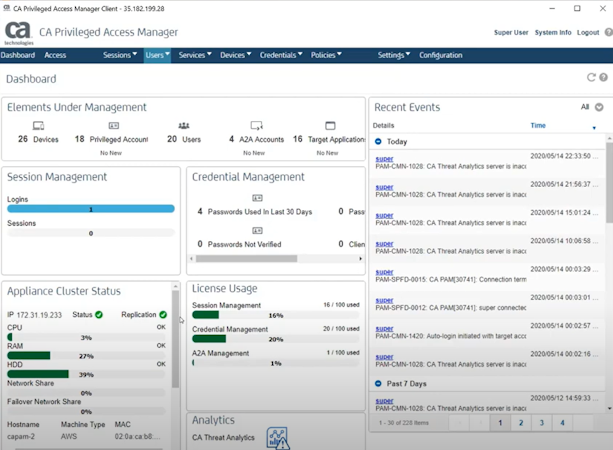Click the RAM usage bar
Image resolution: width=613 pixels, height=450 pixels.
(x=86, y=356)
